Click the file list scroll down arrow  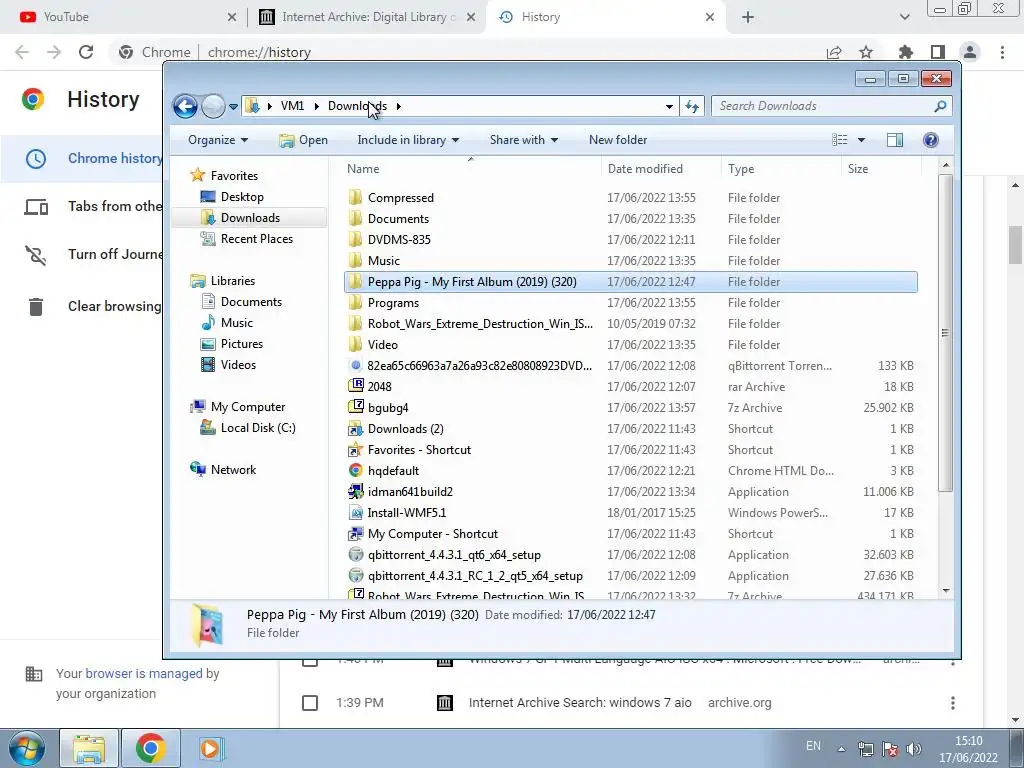coord(946,590)
